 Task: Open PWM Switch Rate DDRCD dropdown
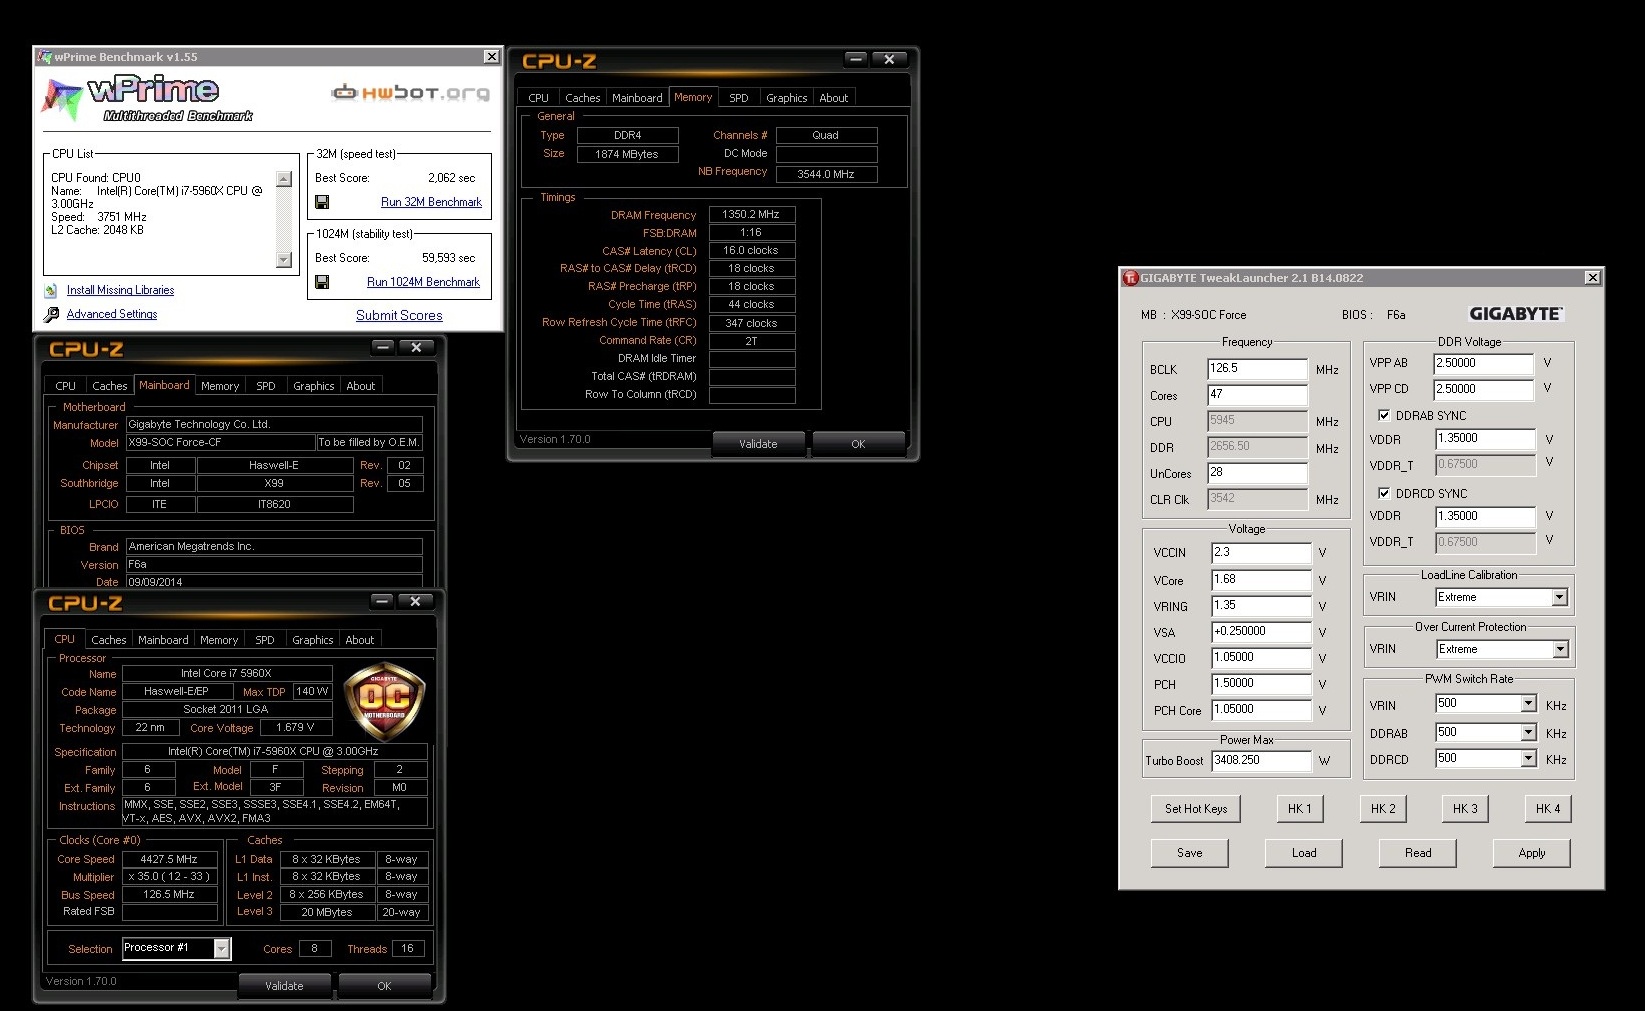coord(1528,759)
